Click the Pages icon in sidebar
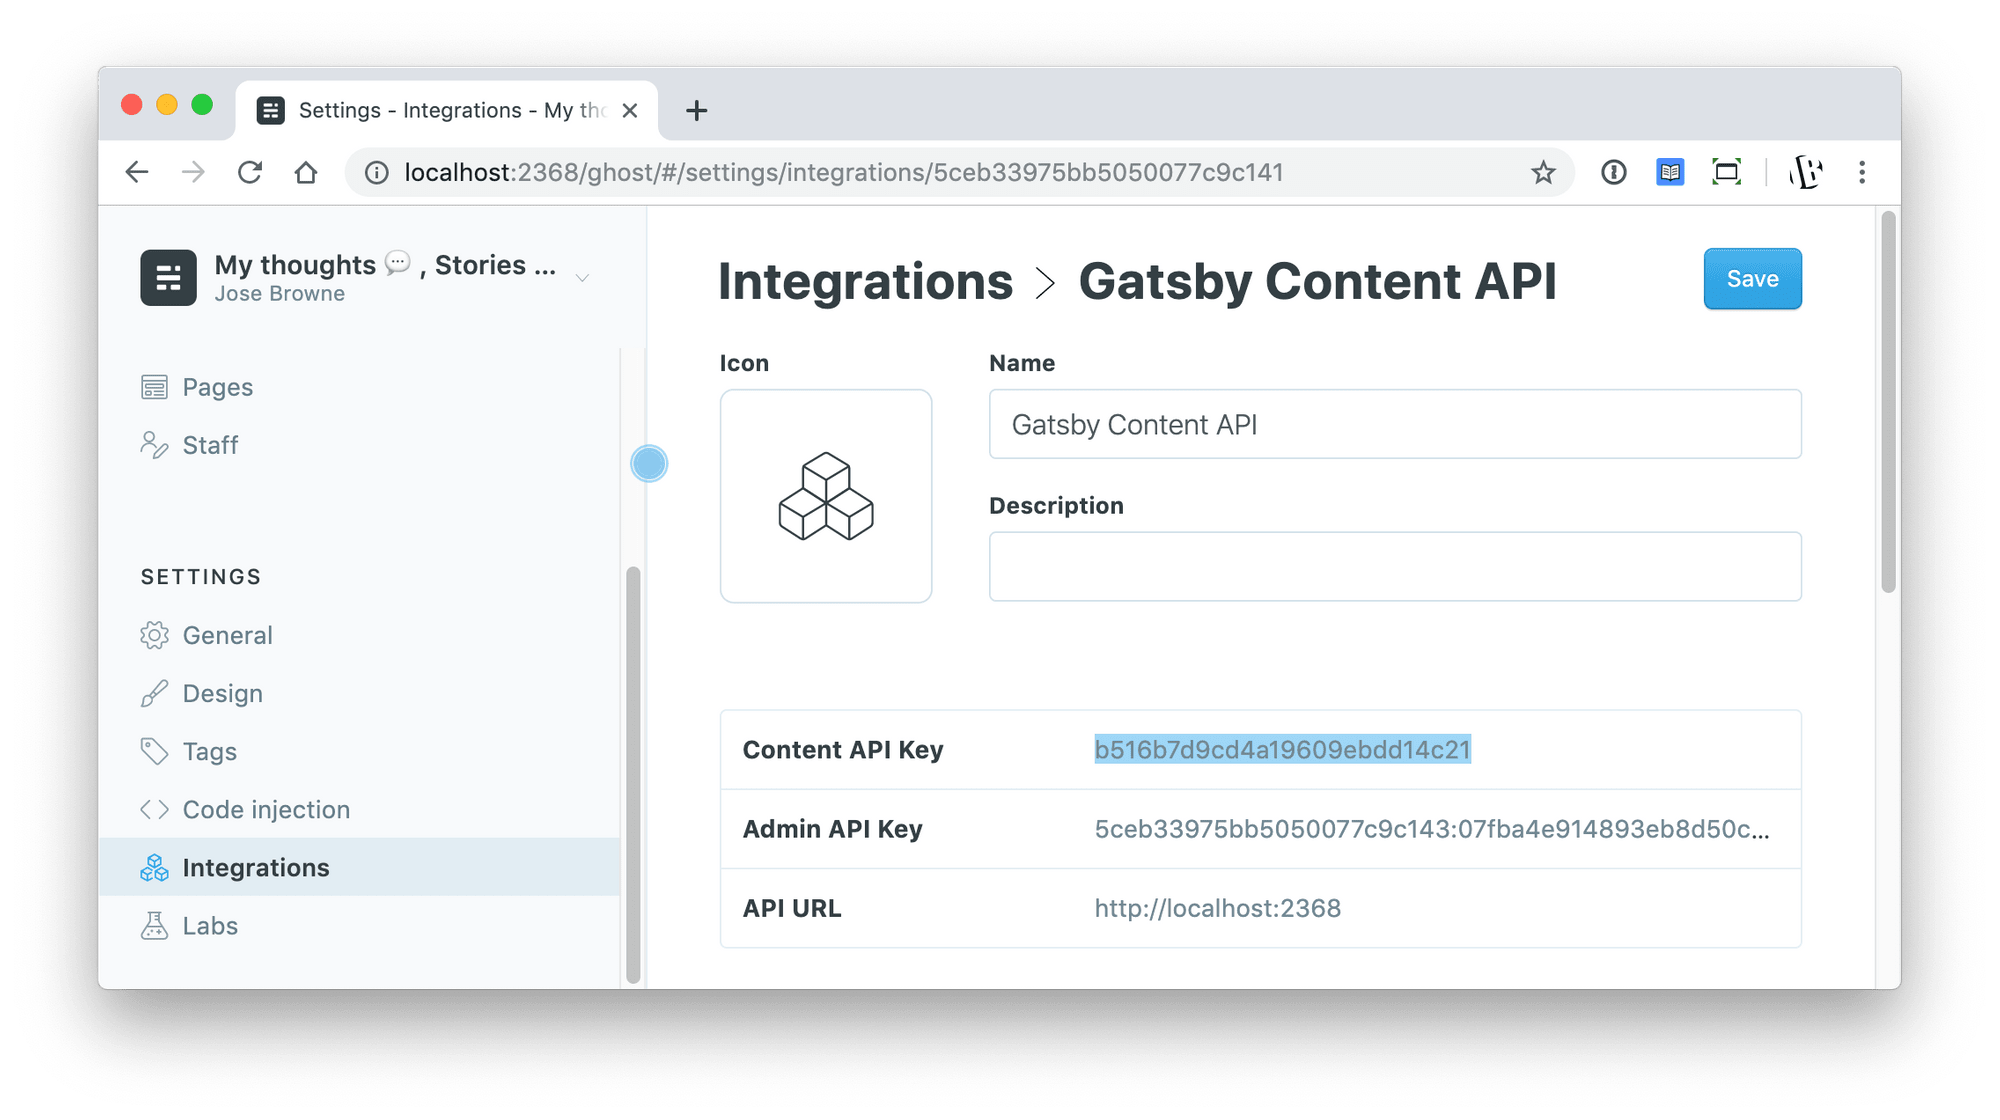The height and width of the screenshot is (1120, 2000). (x=155, y=386)
